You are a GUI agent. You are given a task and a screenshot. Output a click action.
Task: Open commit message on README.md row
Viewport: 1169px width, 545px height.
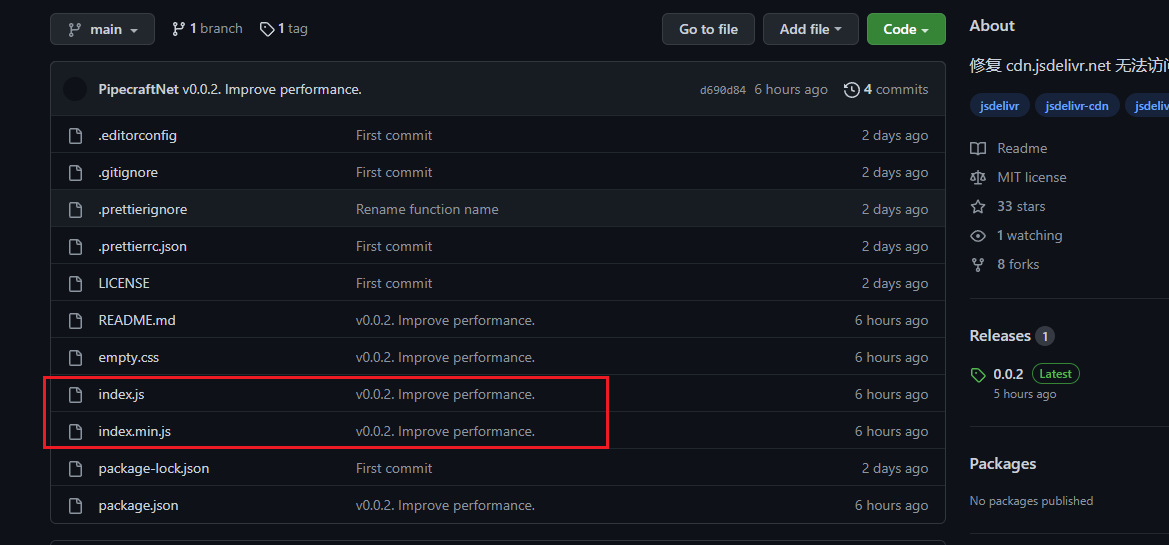coord(445,321)
